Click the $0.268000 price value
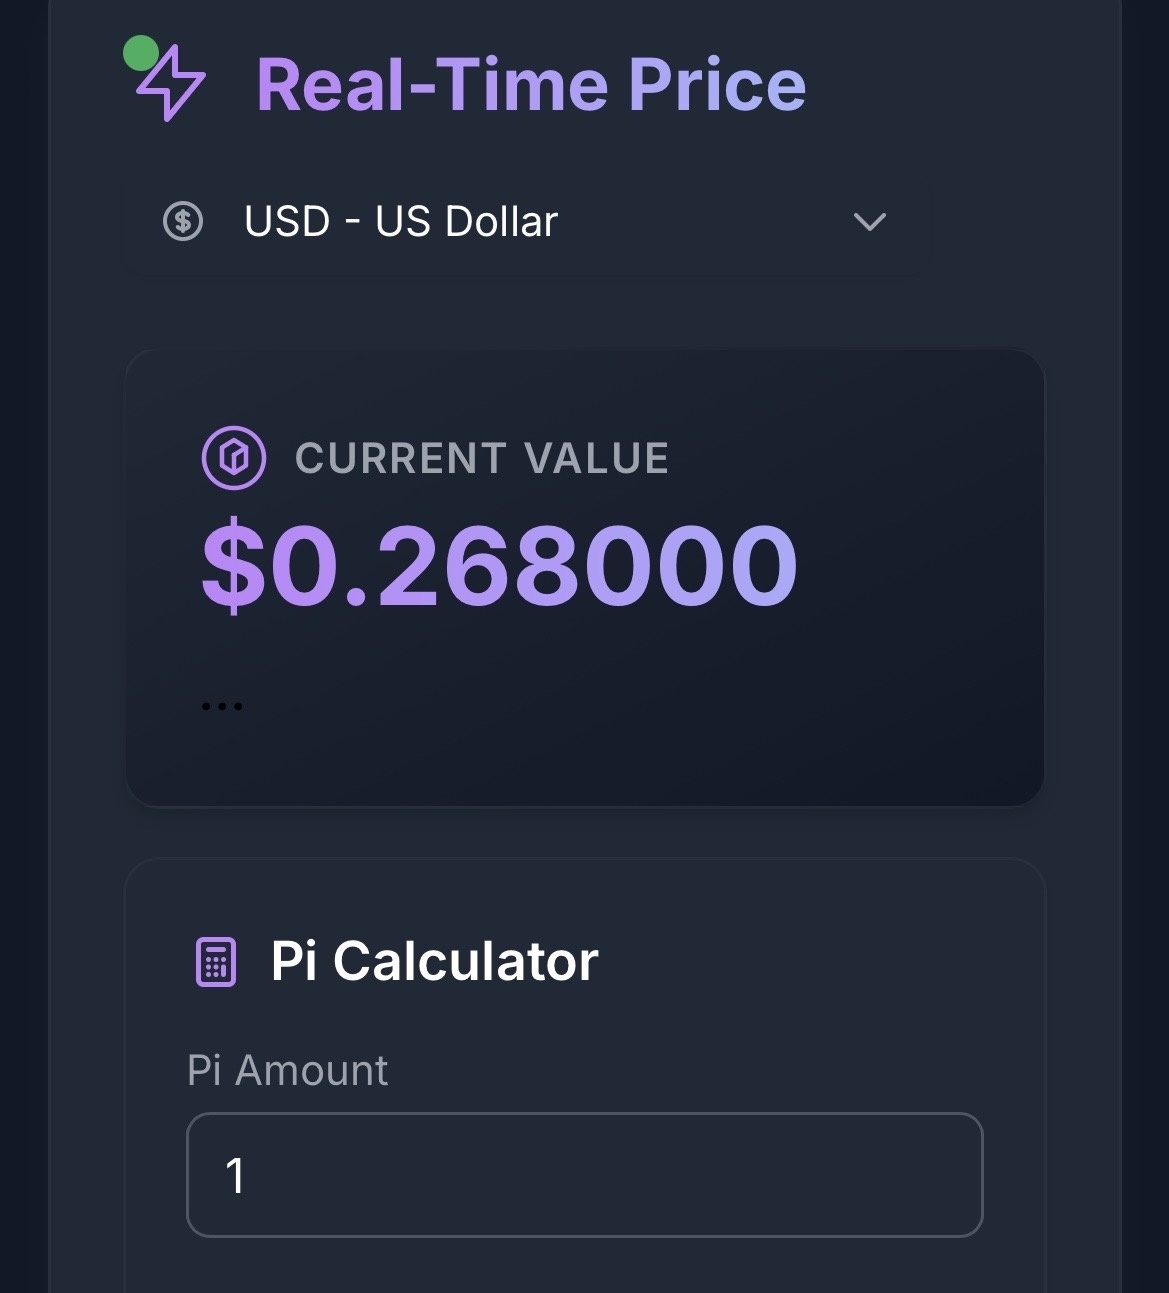1169x1293 pixels. (500, 566)
